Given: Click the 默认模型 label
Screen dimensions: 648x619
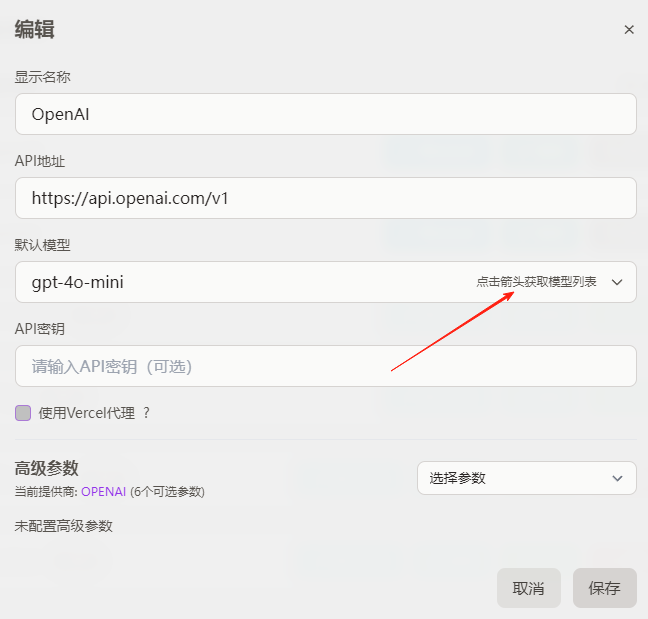Looking at the screenshot, I should click(43, 245).
